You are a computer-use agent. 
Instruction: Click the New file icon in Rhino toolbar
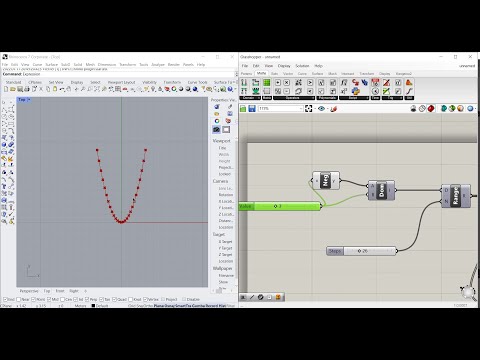coord(6,89)
